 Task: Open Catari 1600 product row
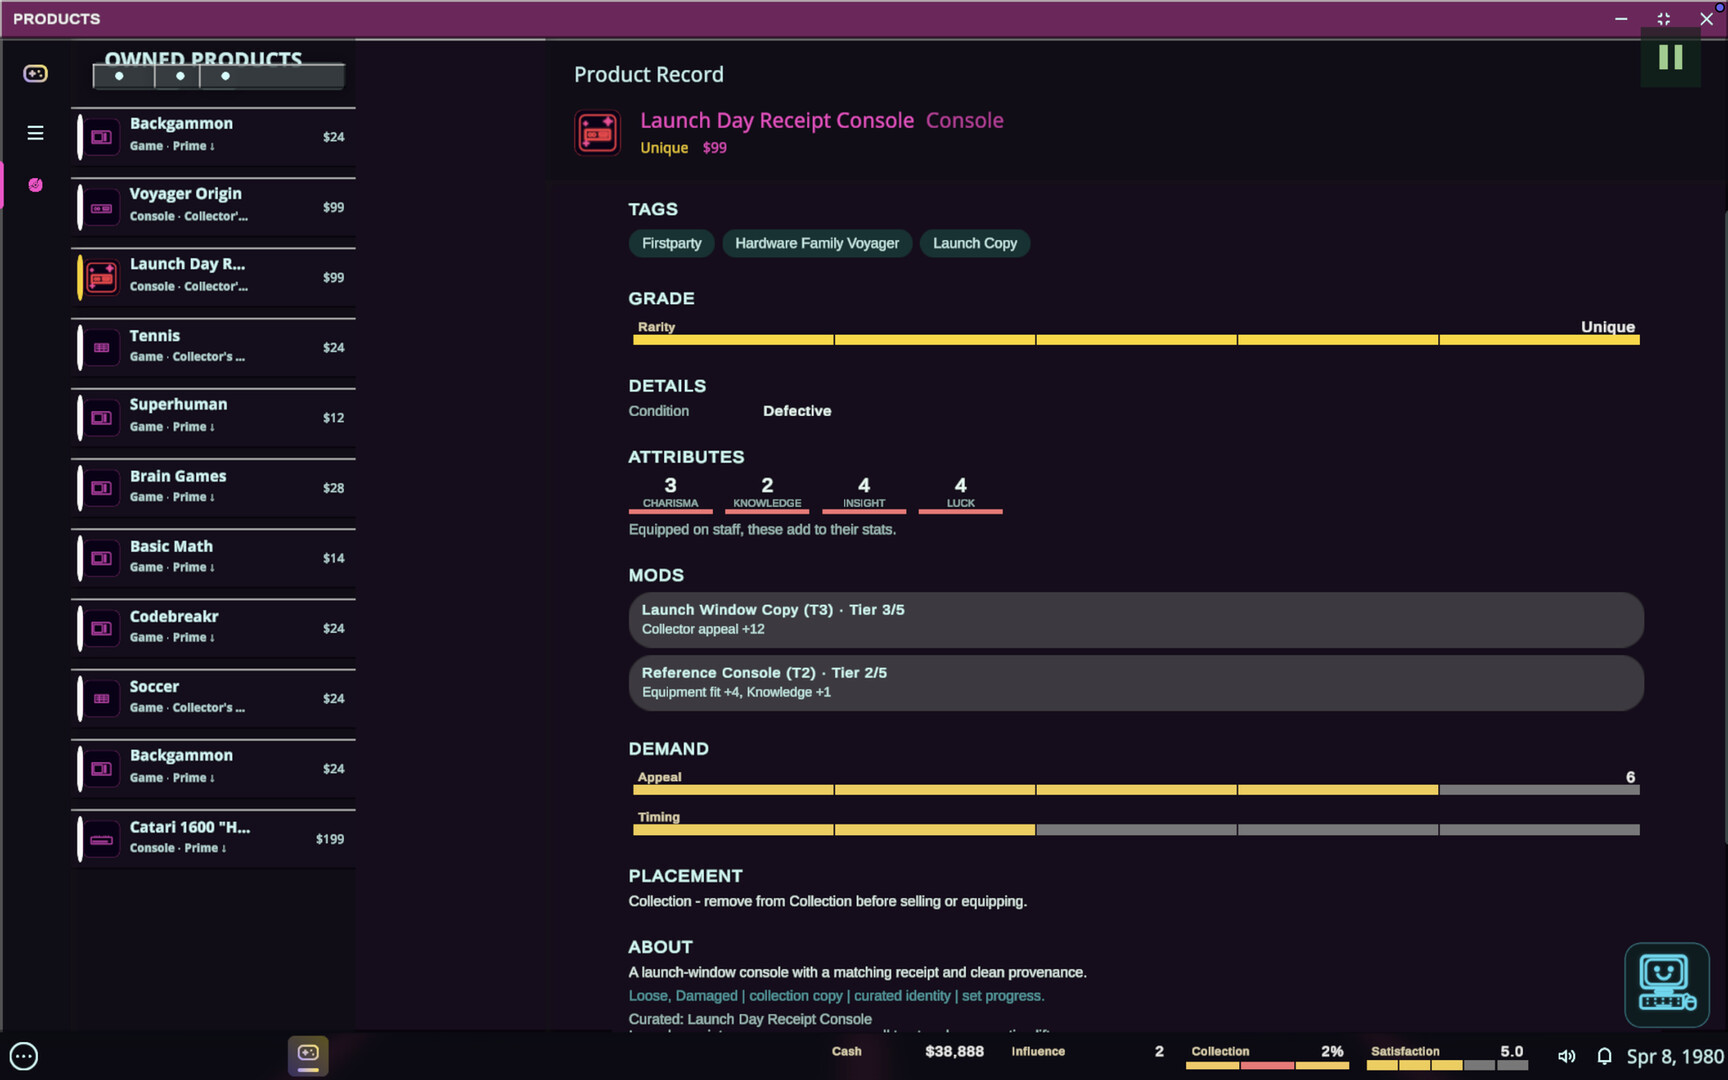[x=214, y=839]
